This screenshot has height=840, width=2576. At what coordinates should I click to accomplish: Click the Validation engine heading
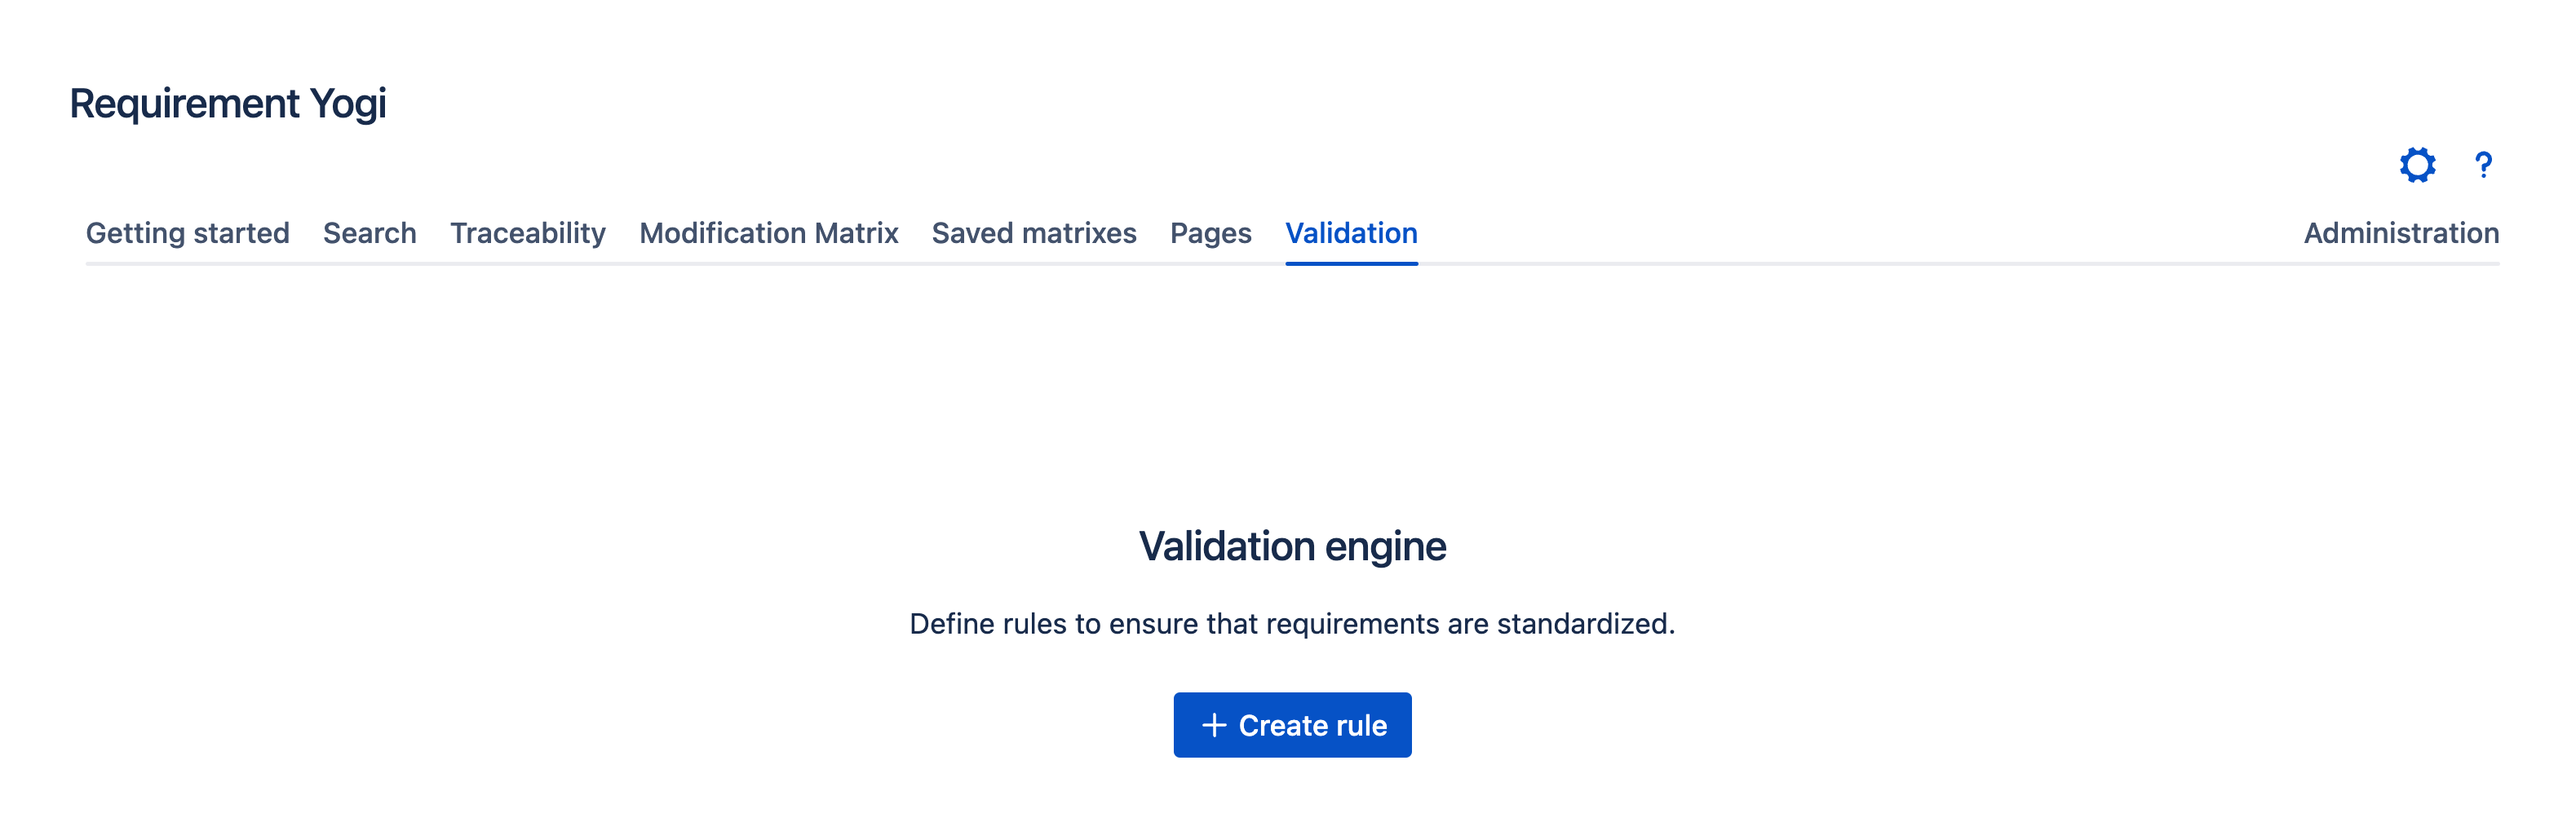(x=1292, y=546)
